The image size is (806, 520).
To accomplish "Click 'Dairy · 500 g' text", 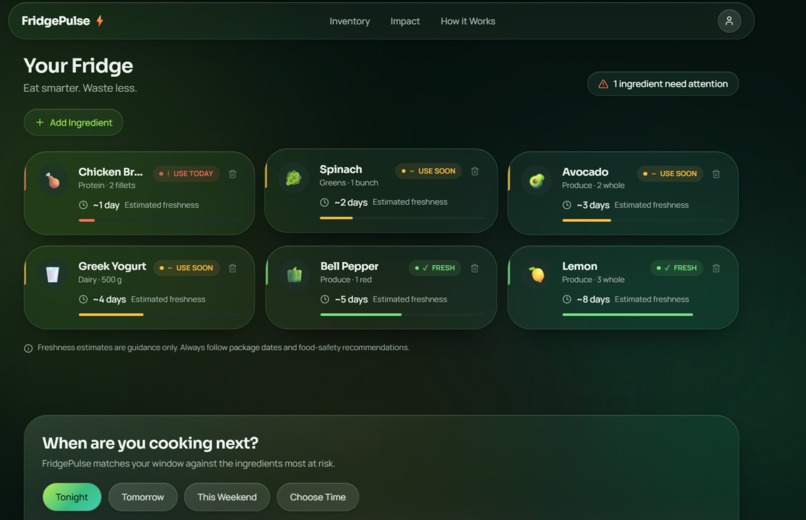I will click(100, 280).
